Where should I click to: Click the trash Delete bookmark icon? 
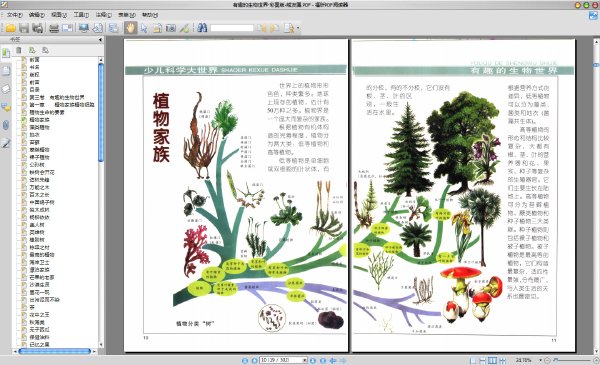[x=18, y=50]
